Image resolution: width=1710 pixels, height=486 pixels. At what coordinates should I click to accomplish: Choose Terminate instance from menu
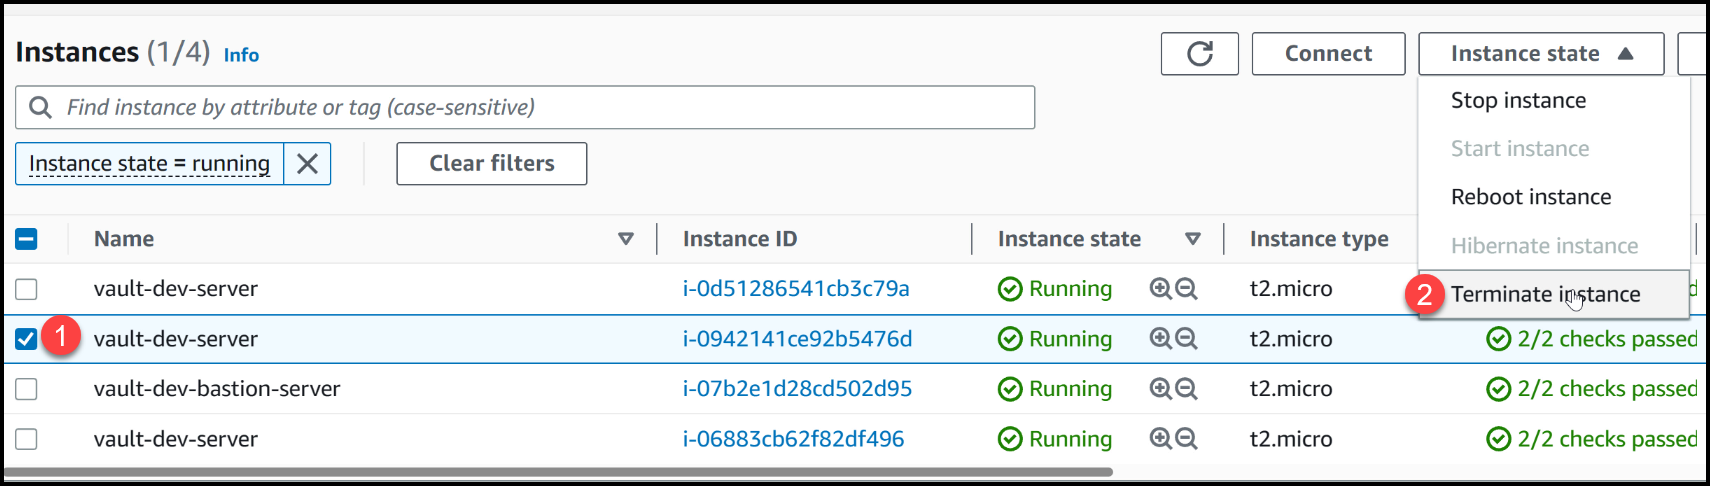click(x=1545, y=294)
